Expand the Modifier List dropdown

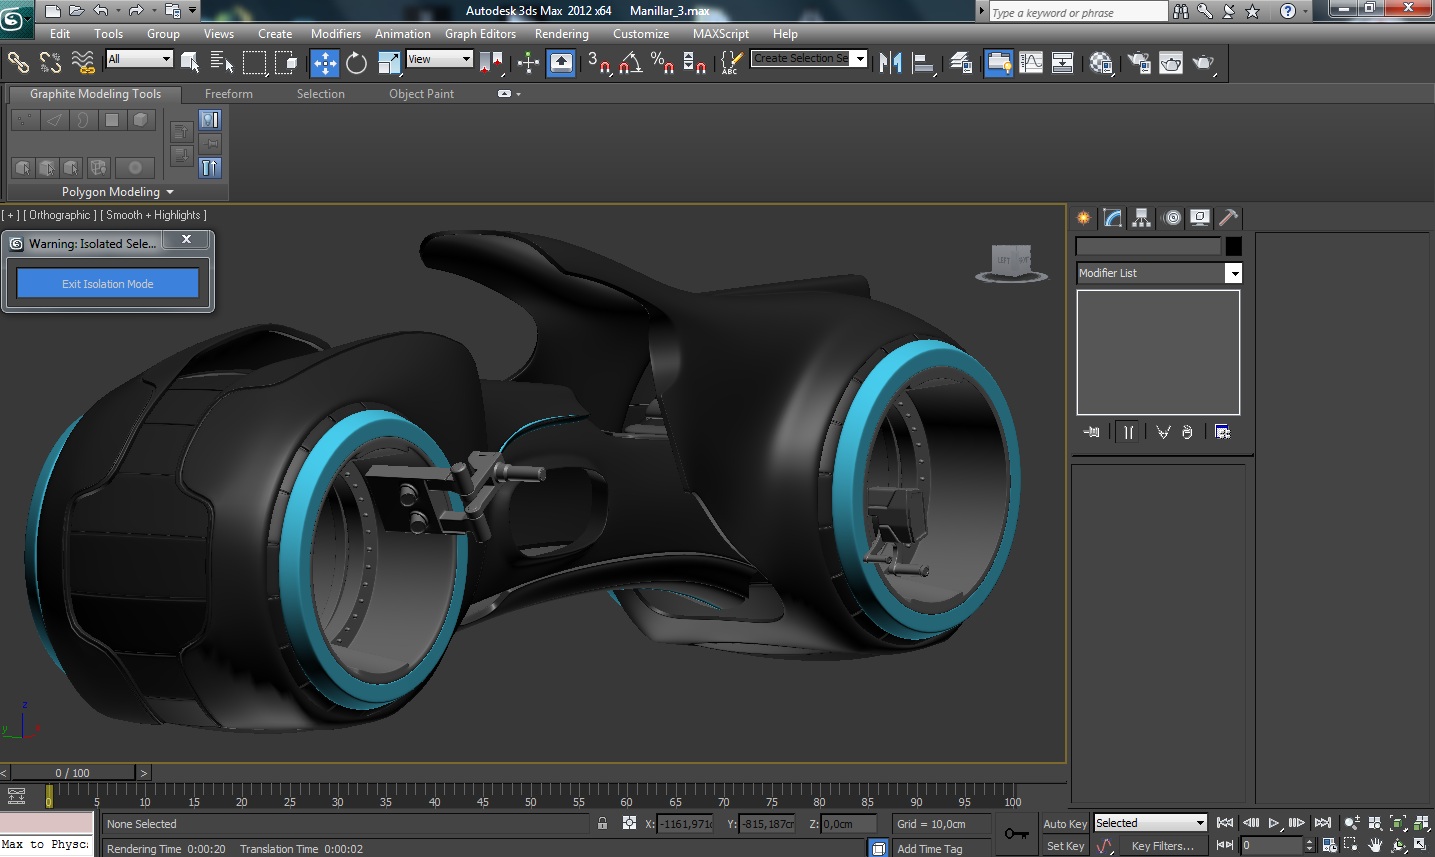point(1234,273)
